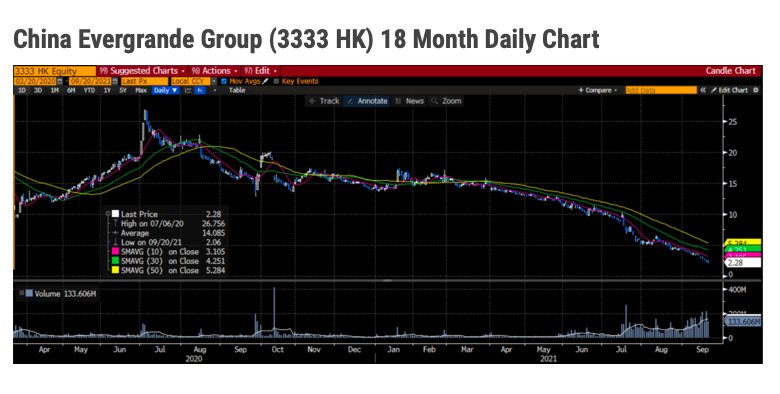
Task: Open start date calendar picker icon
Action: pyautogui.click(x=60, y=81)
